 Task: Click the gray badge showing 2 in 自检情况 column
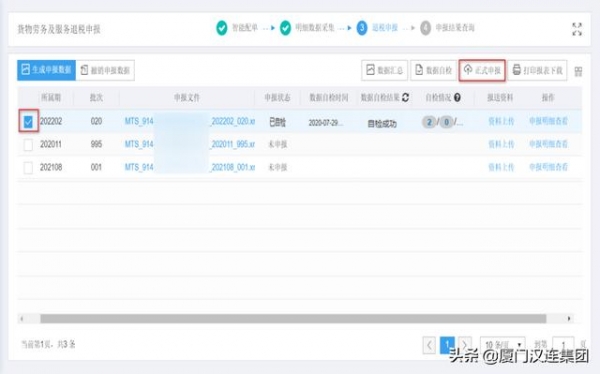pyautogui.click(x=429, y=122)
